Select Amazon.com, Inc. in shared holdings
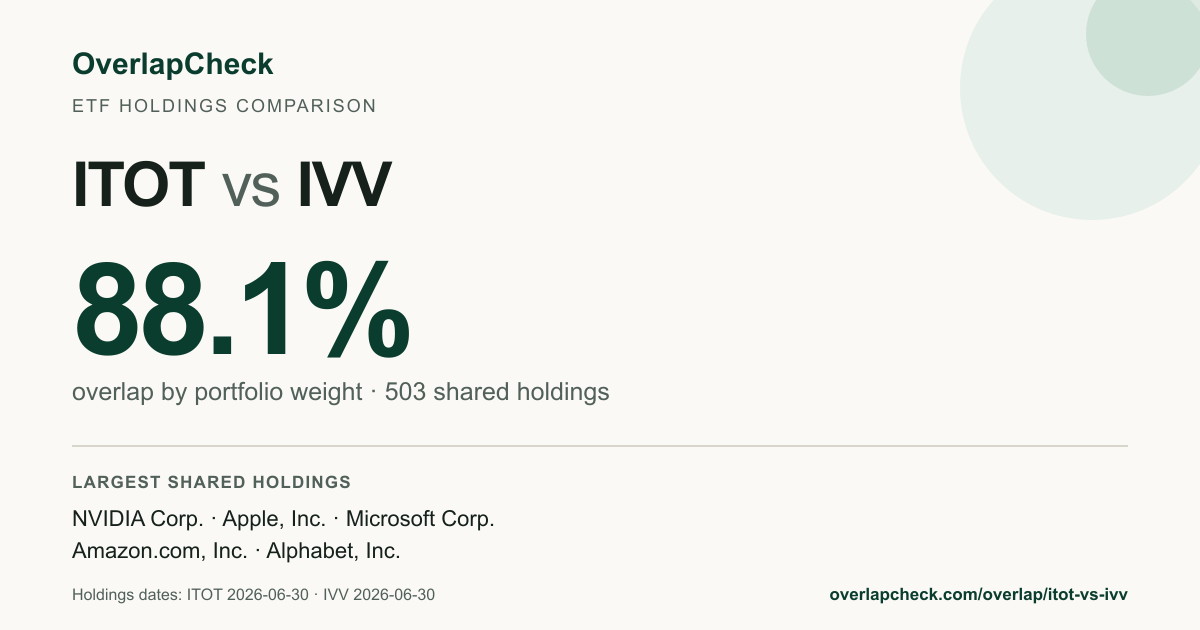The height and width of the screenshot is (630, 1200). [x=160, y=551]
